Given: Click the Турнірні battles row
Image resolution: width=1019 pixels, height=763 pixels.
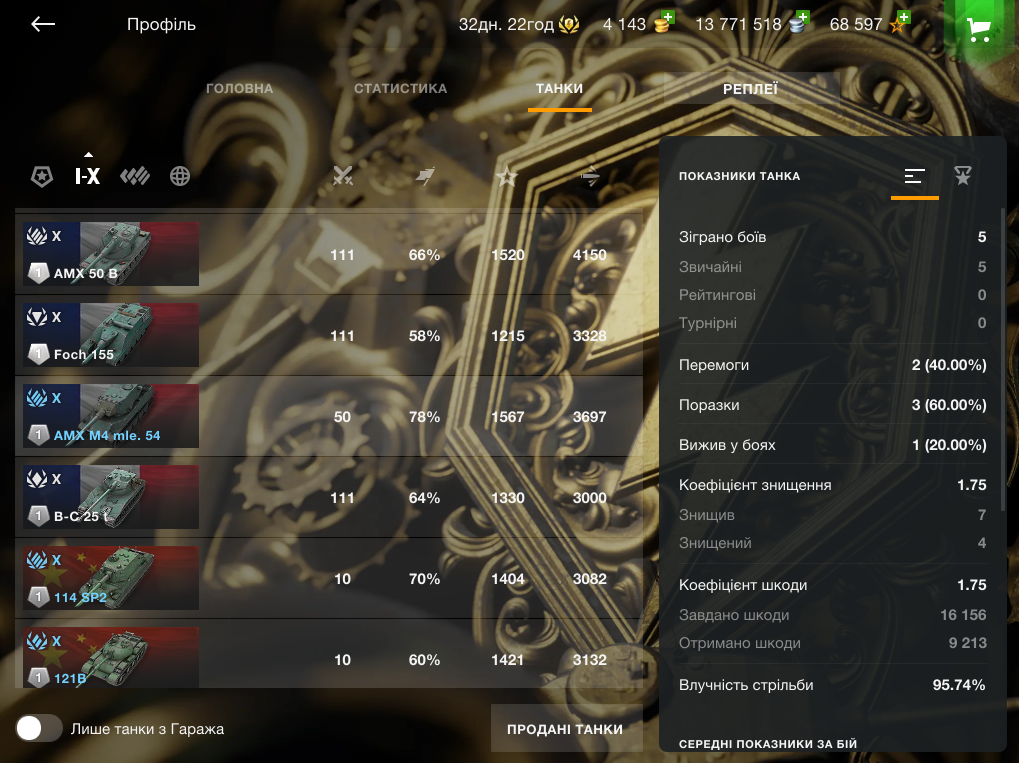Looking at the screenshot, I should [x=832, y=323].
